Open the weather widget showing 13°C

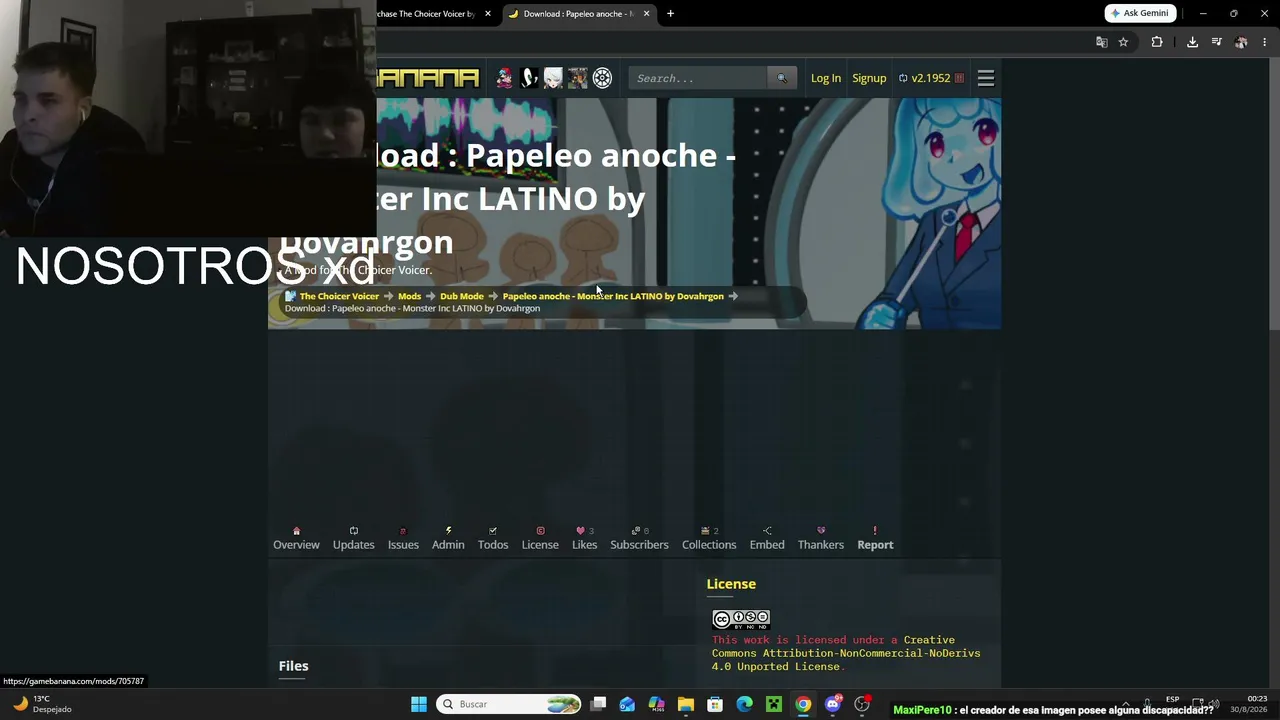coord(42,704)
